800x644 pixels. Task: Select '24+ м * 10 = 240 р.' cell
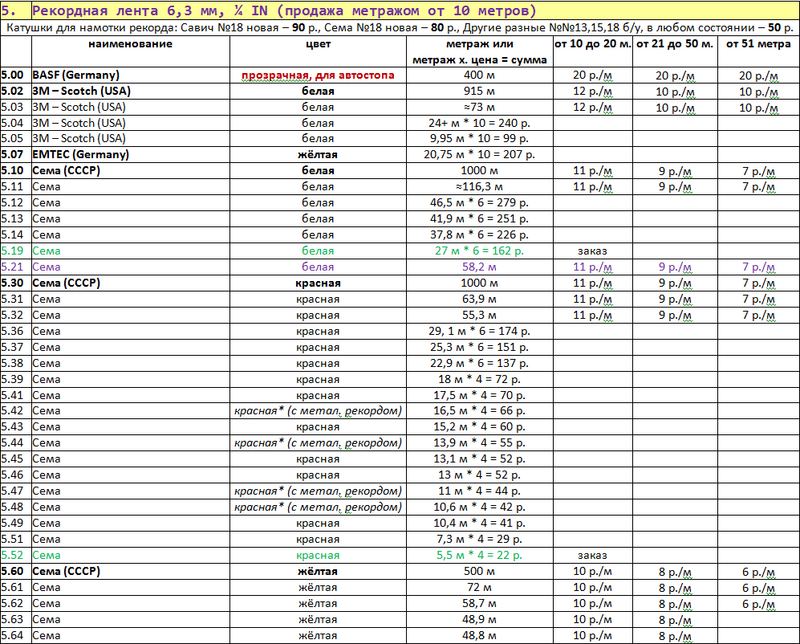(480, 123)
